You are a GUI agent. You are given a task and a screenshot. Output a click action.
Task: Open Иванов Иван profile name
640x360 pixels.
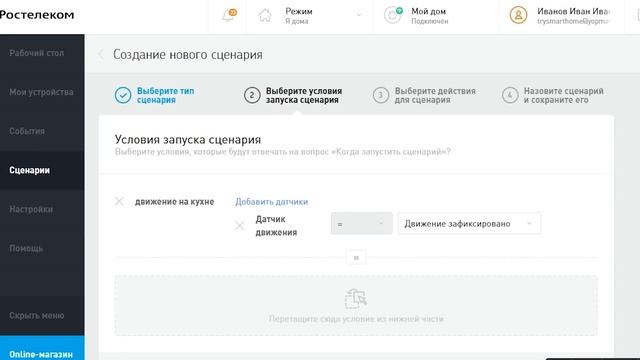573,11
